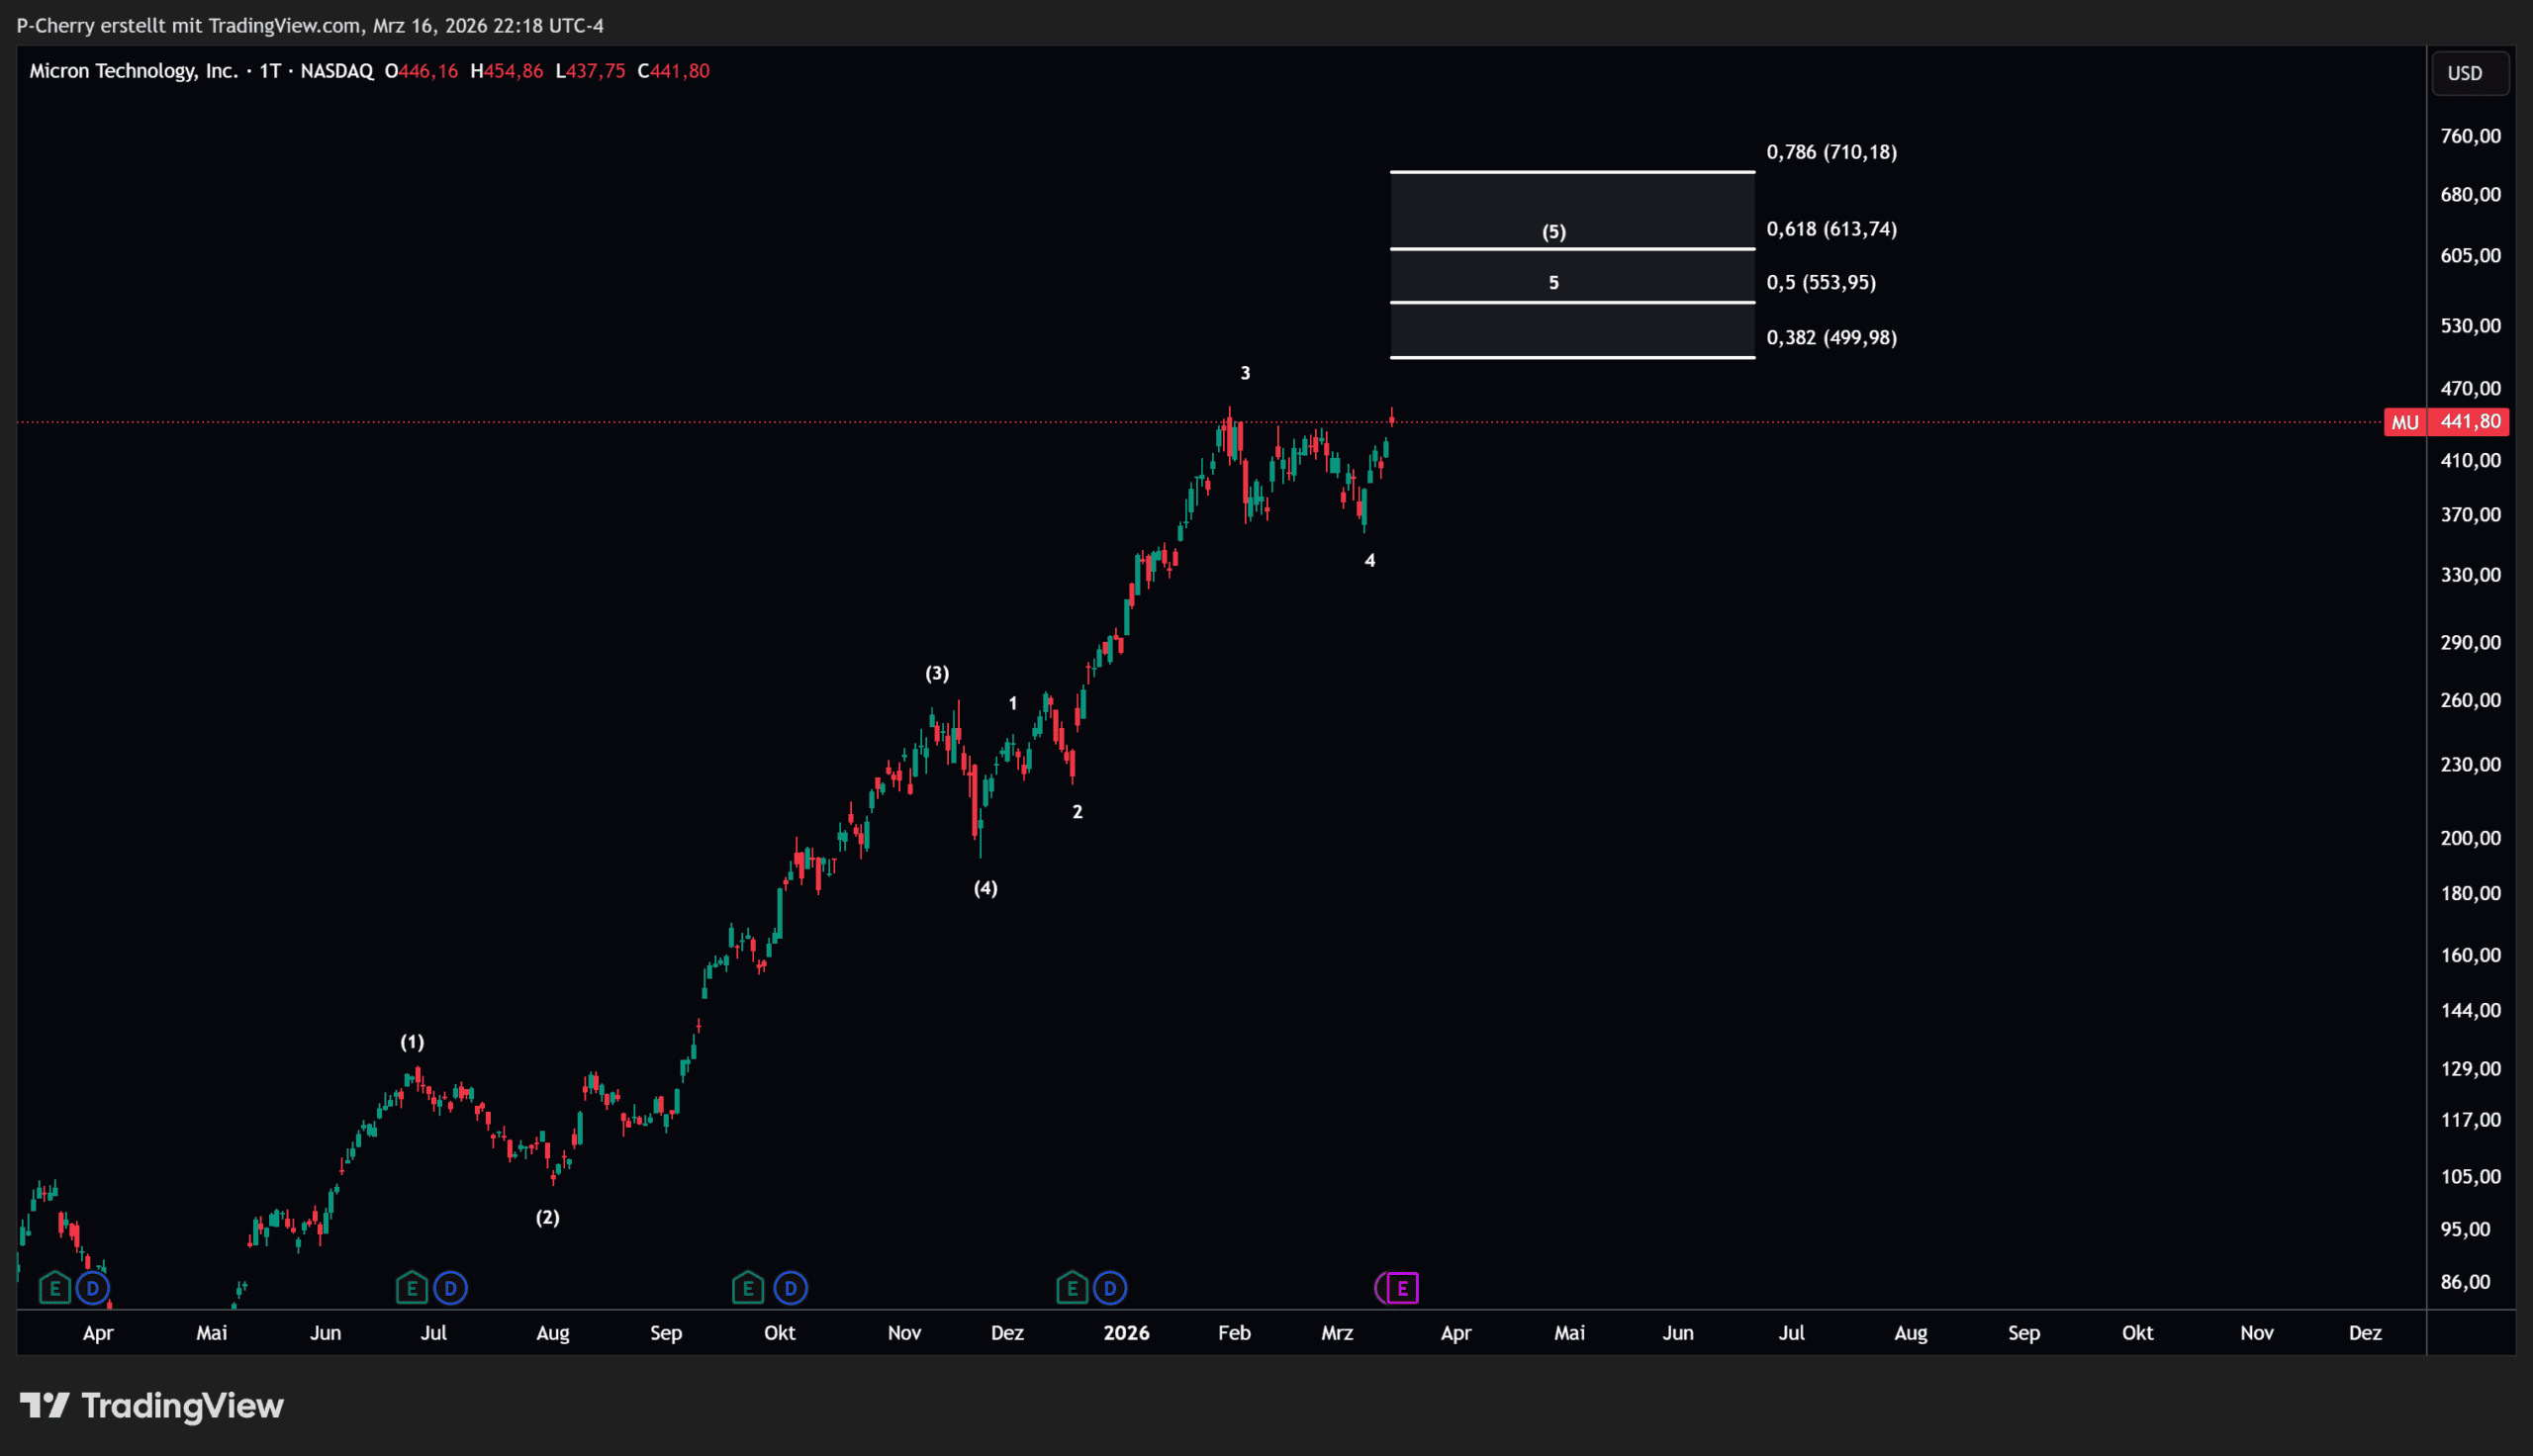Image resolution: width=2533 pixels, height=1456 pixels.
Task: Click the Micron Technology, Inc. symbol title
Action: (x=133, y=71)
